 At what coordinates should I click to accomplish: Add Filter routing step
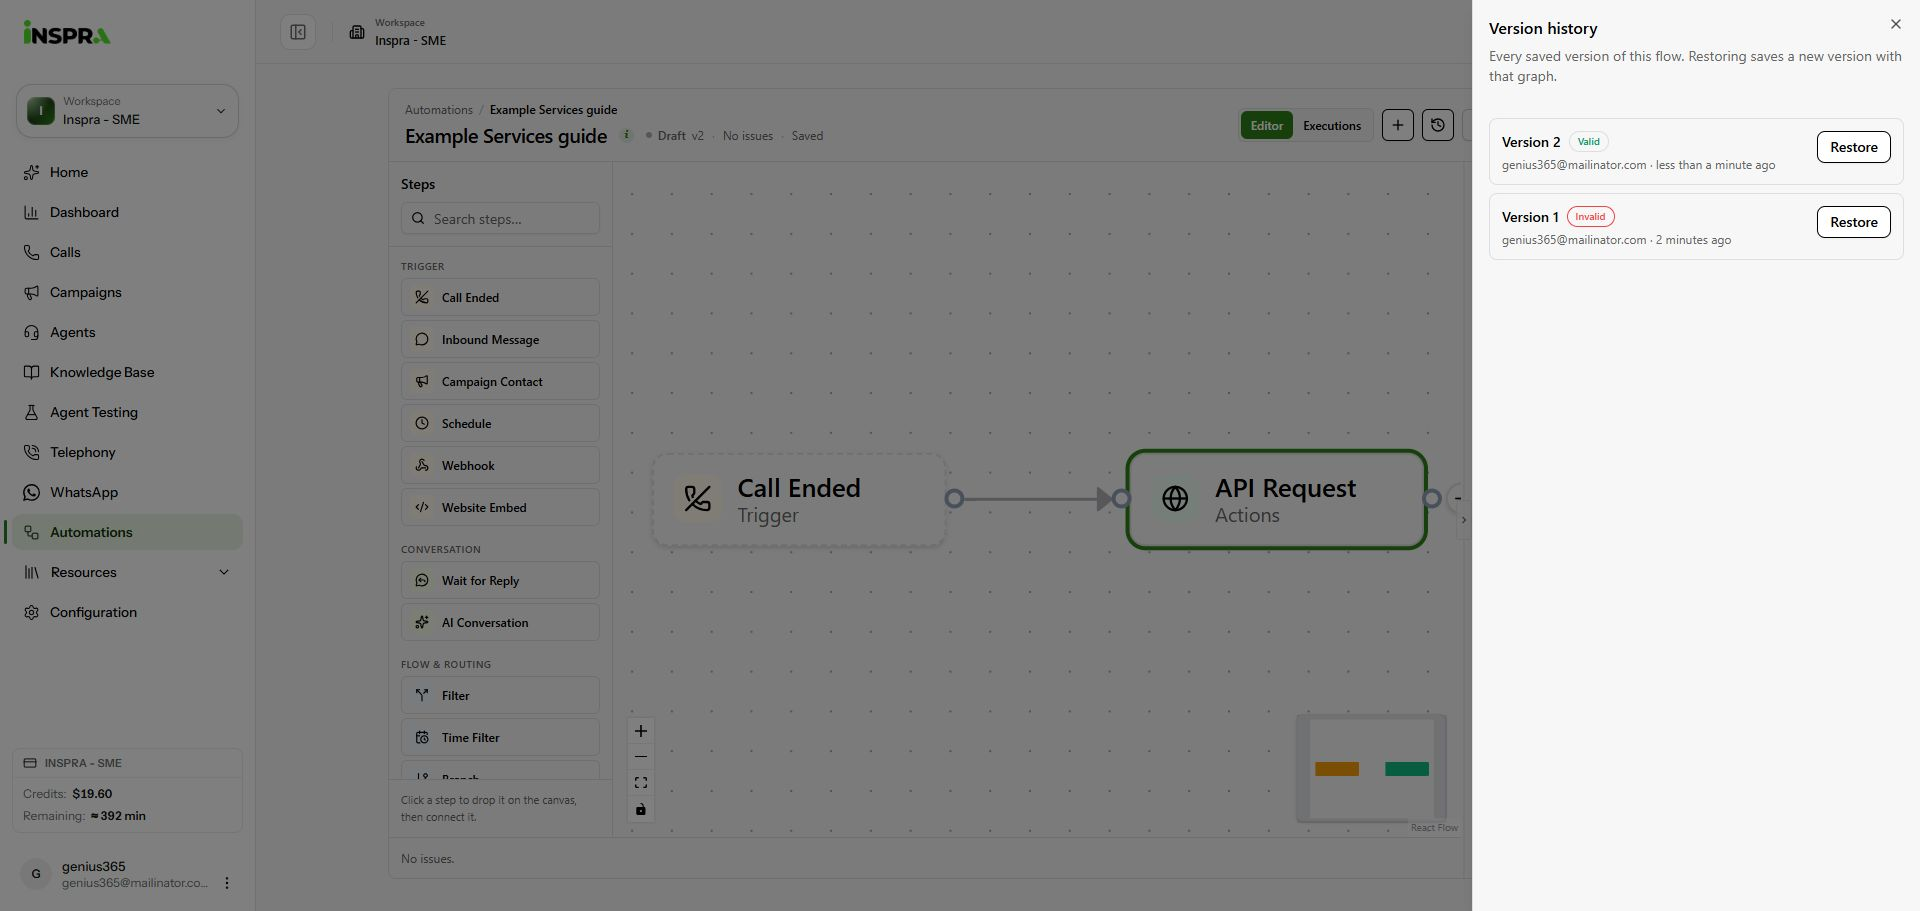pos(500,695)
